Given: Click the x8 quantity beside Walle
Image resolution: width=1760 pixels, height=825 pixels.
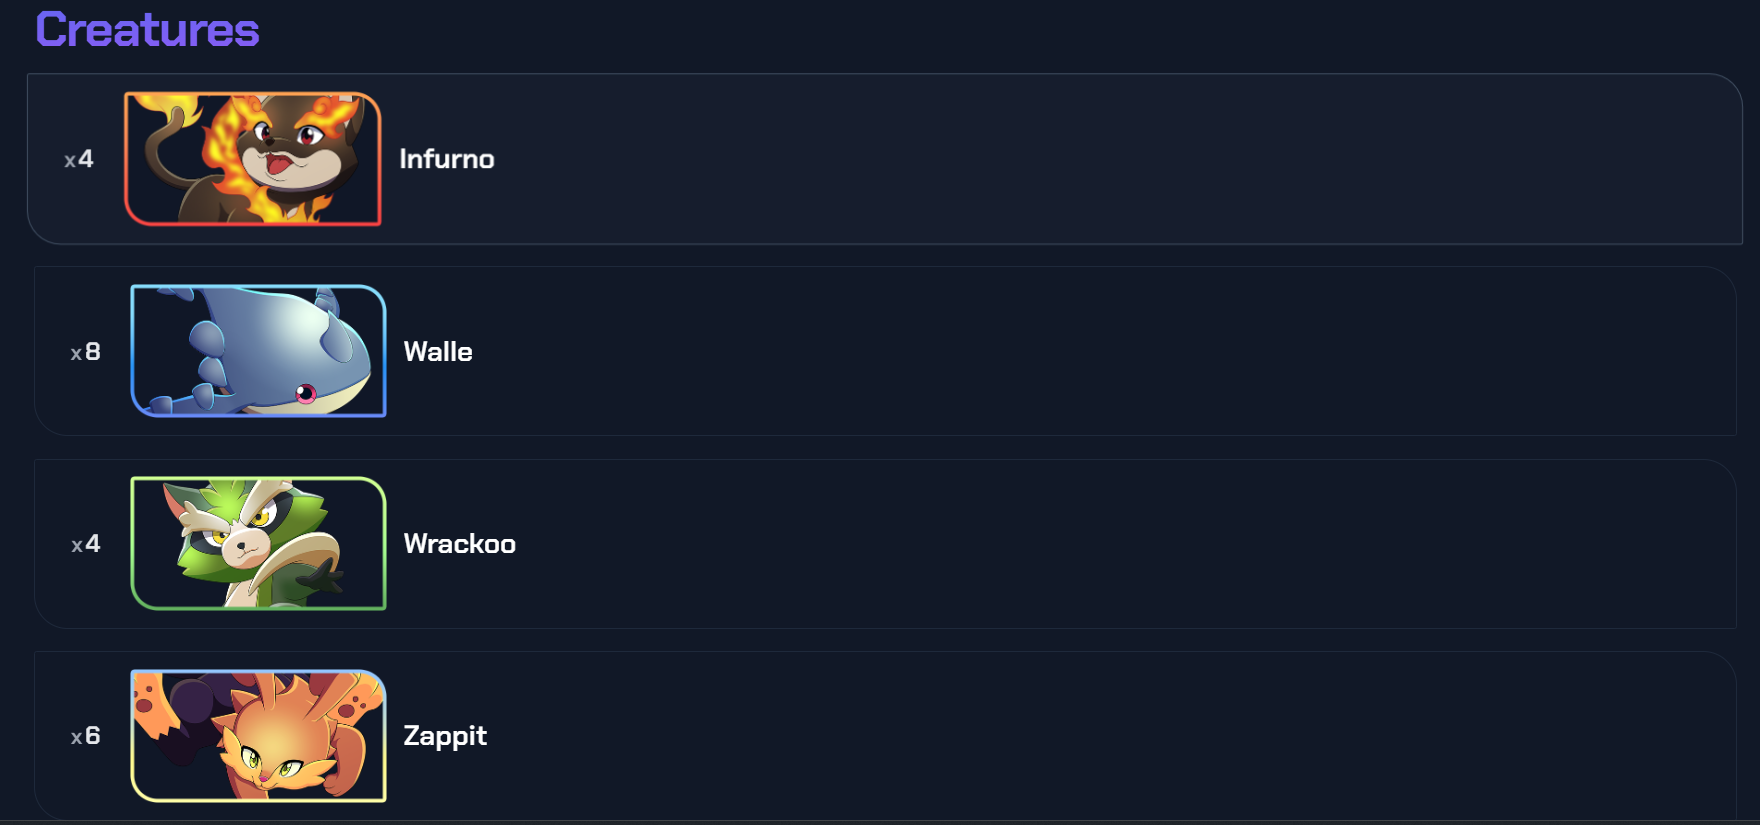Looking at the screenshot, I should point(85,352).
